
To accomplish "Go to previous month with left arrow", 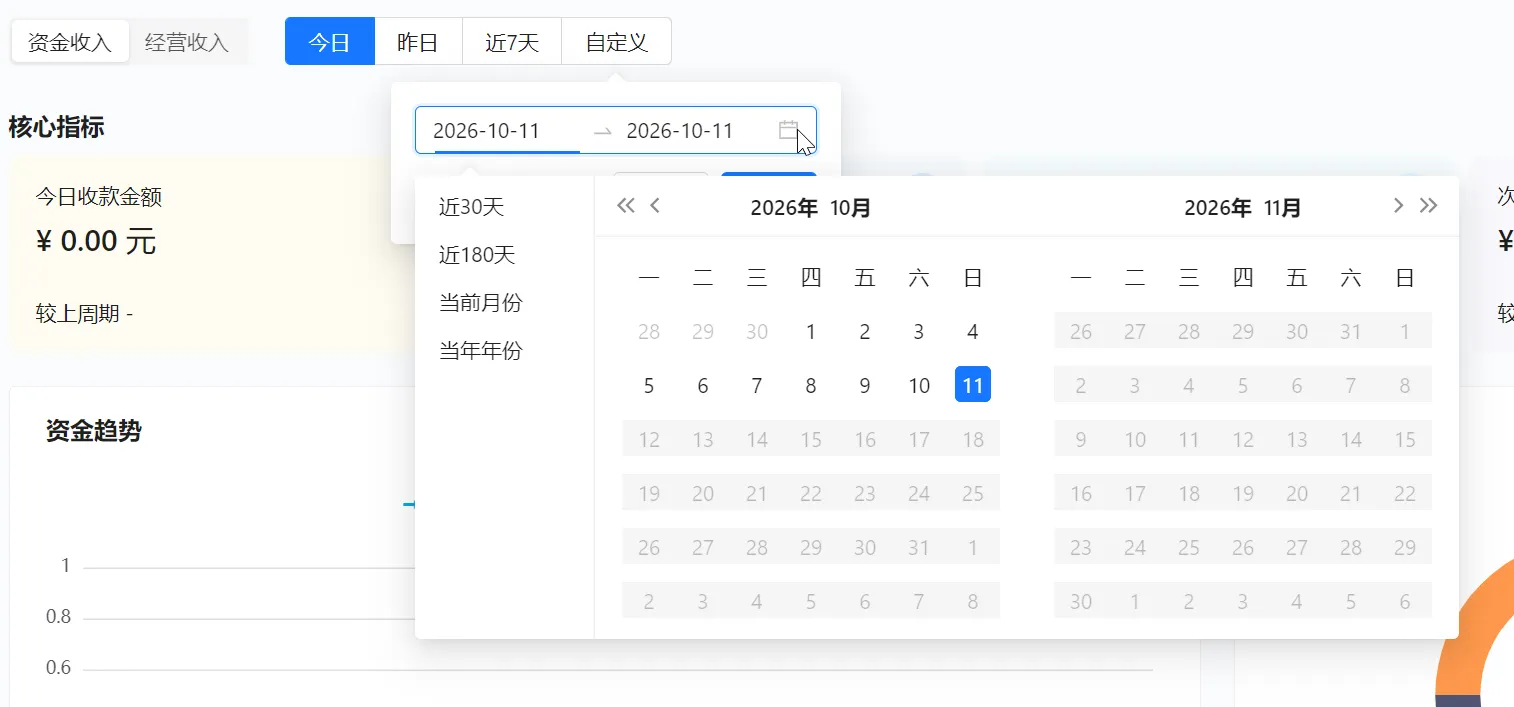I will (x=655, y=206).
